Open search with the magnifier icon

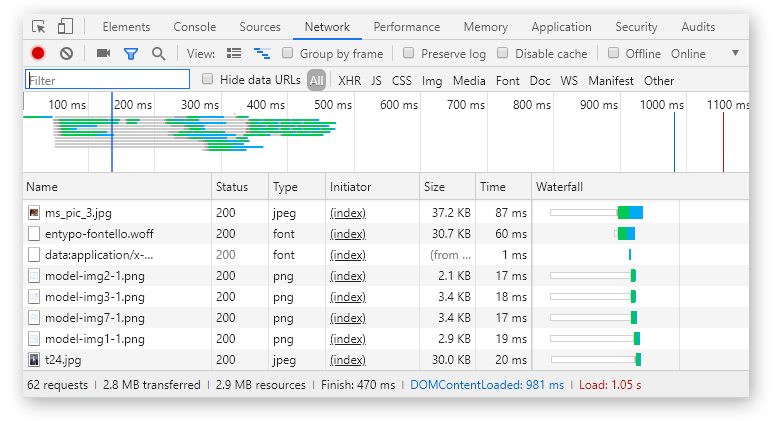(158, 53)
